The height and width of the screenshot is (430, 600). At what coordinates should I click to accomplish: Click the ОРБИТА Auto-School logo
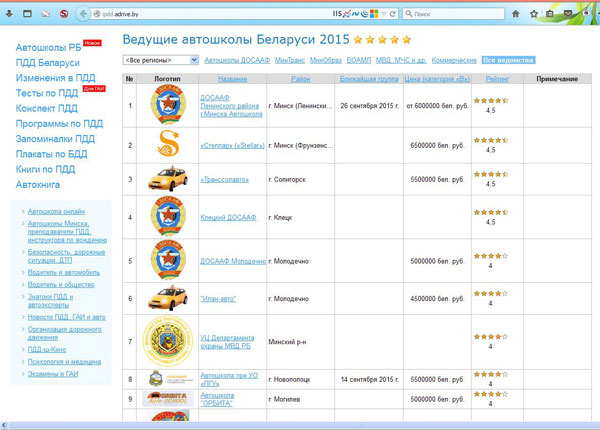point(167,399)
